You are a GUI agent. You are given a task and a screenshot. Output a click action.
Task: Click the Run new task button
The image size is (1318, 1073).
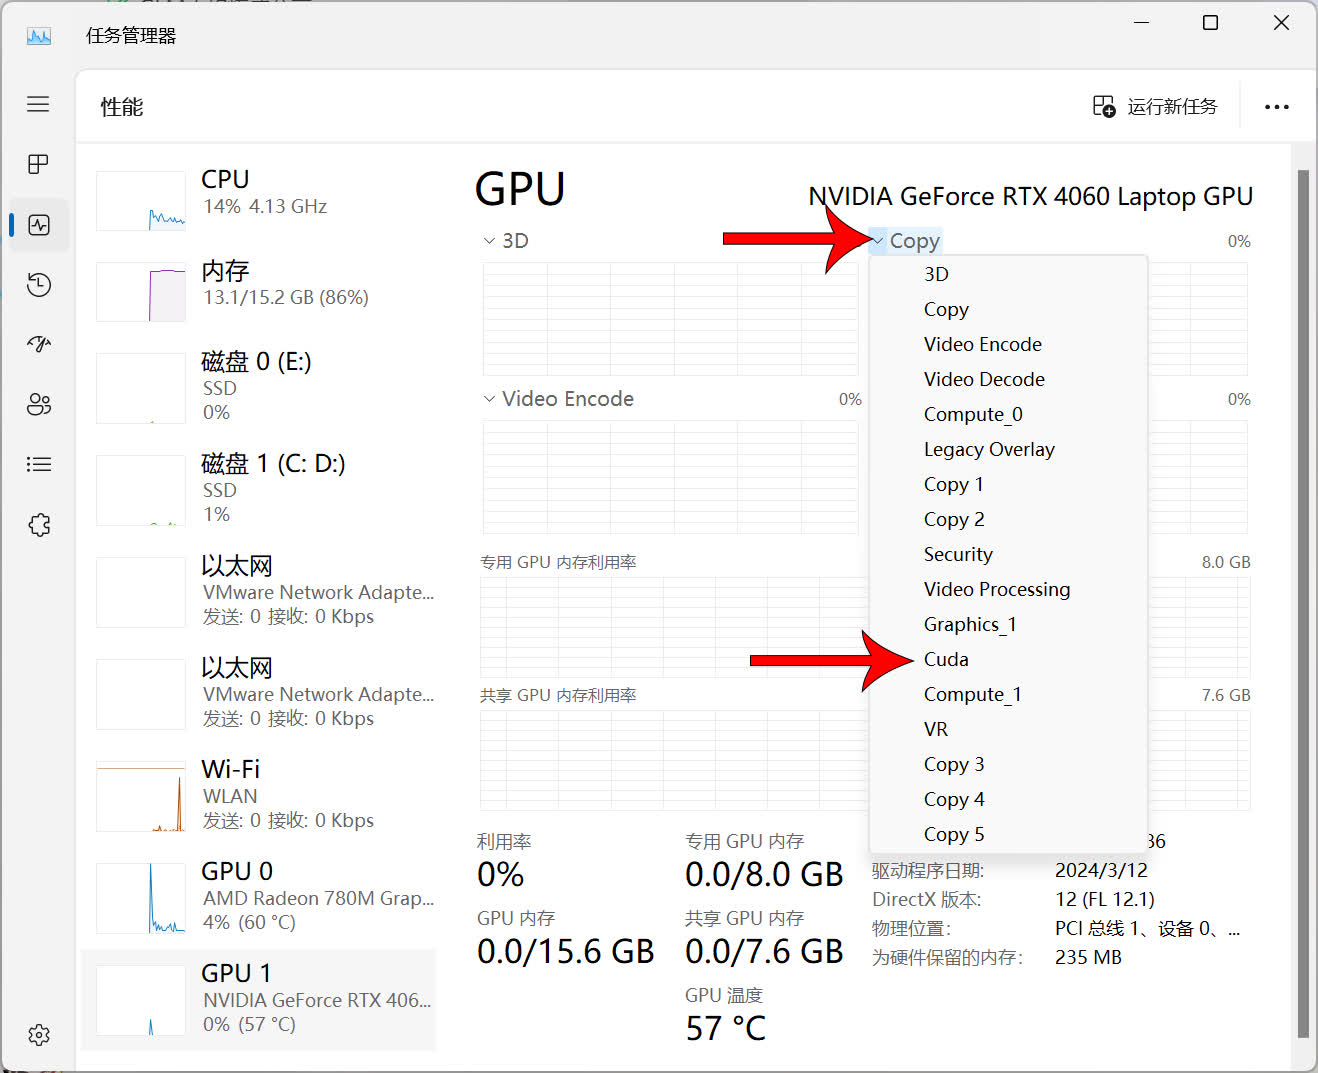[1155, 106]
